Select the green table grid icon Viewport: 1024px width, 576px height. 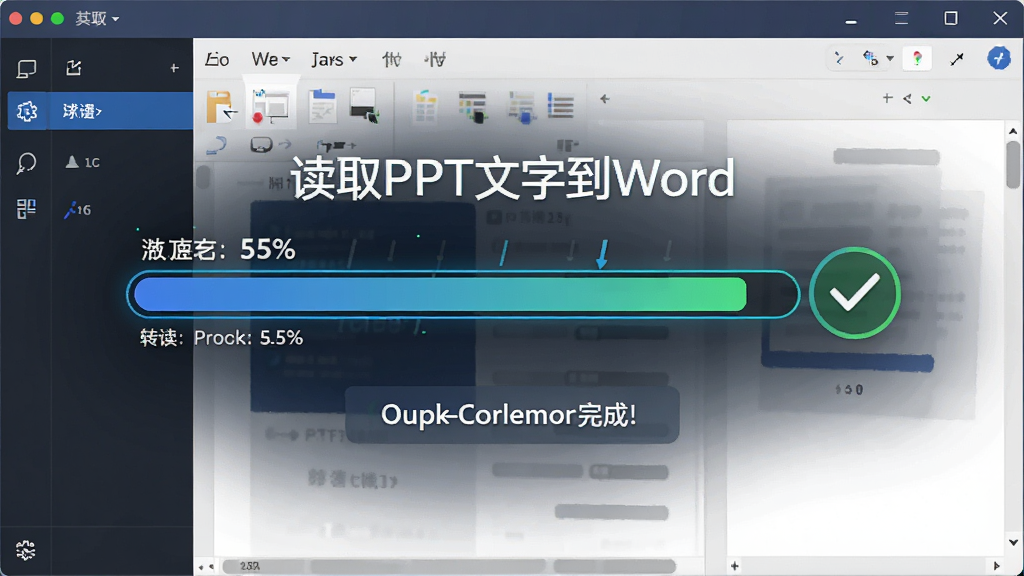[426, 106]
